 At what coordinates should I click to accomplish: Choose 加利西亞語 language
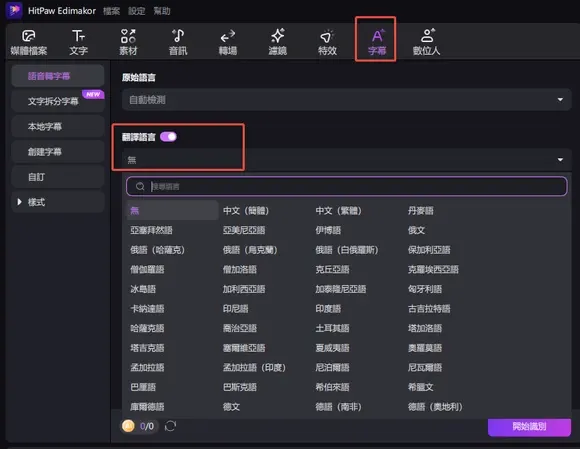tap(244, 289)
